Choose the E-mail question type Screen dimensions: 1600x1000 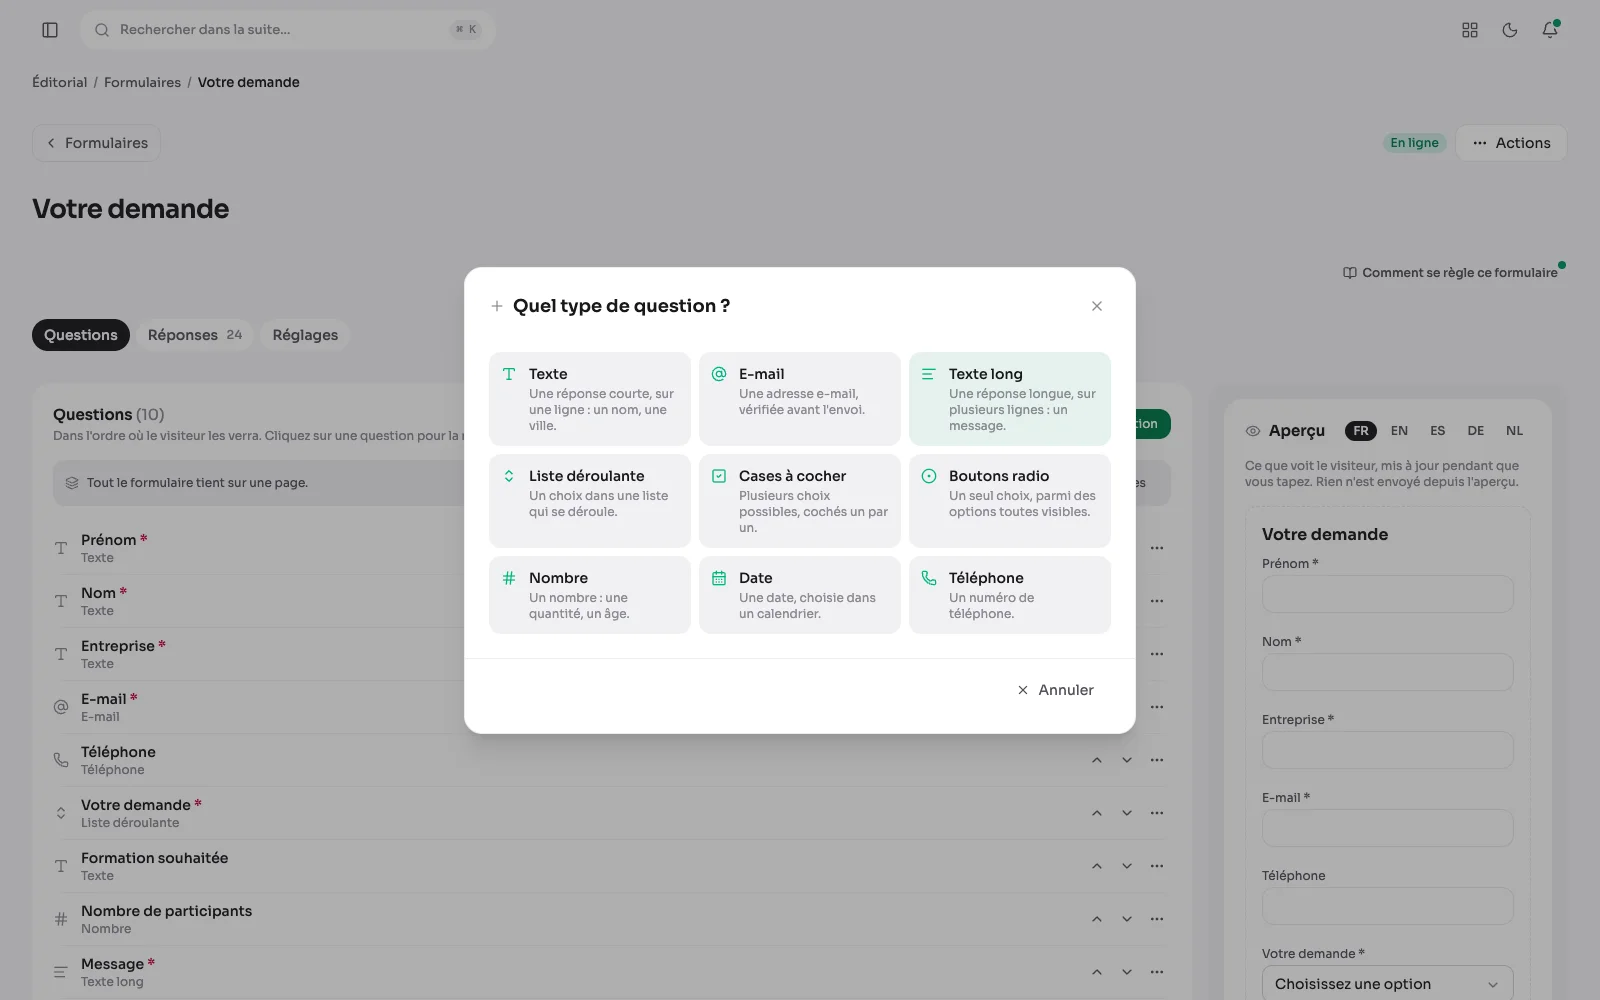pyautogui.click(x=800, y=398)
